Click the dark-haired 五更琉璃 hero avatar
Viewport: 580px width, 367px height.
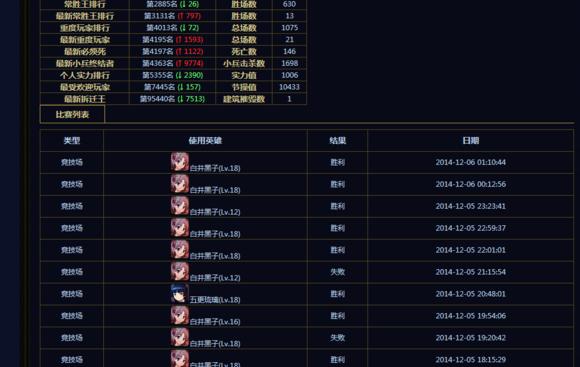[x=180, y=293]
